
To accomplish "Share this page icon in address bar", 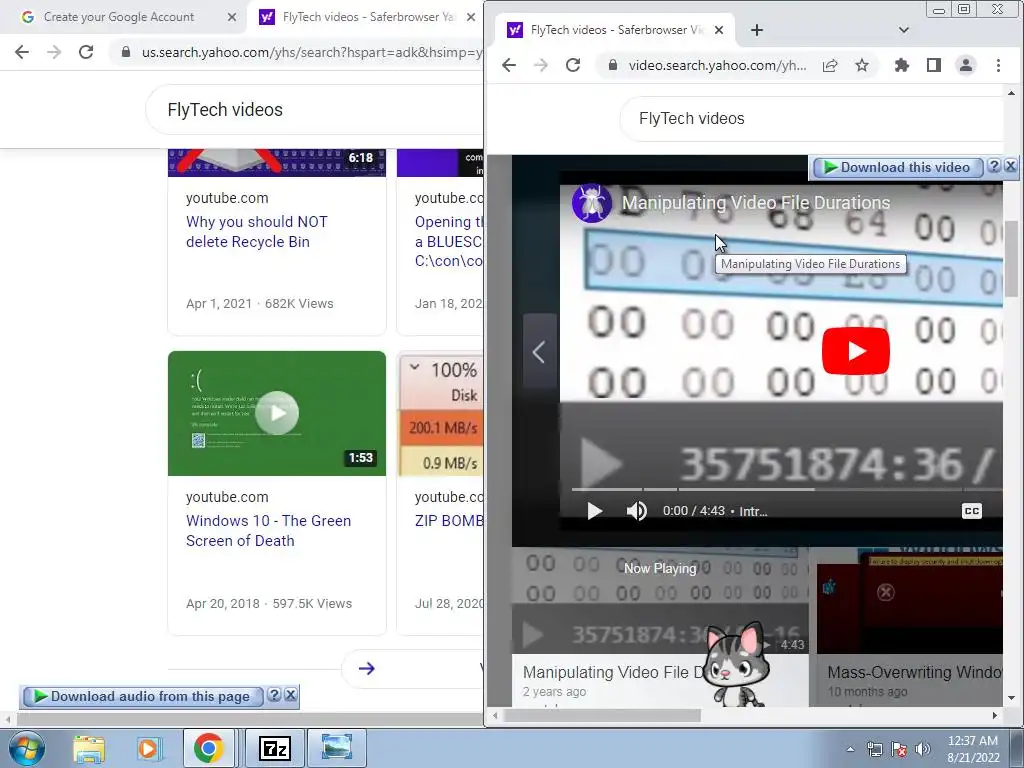I will (x=830, y=65).
